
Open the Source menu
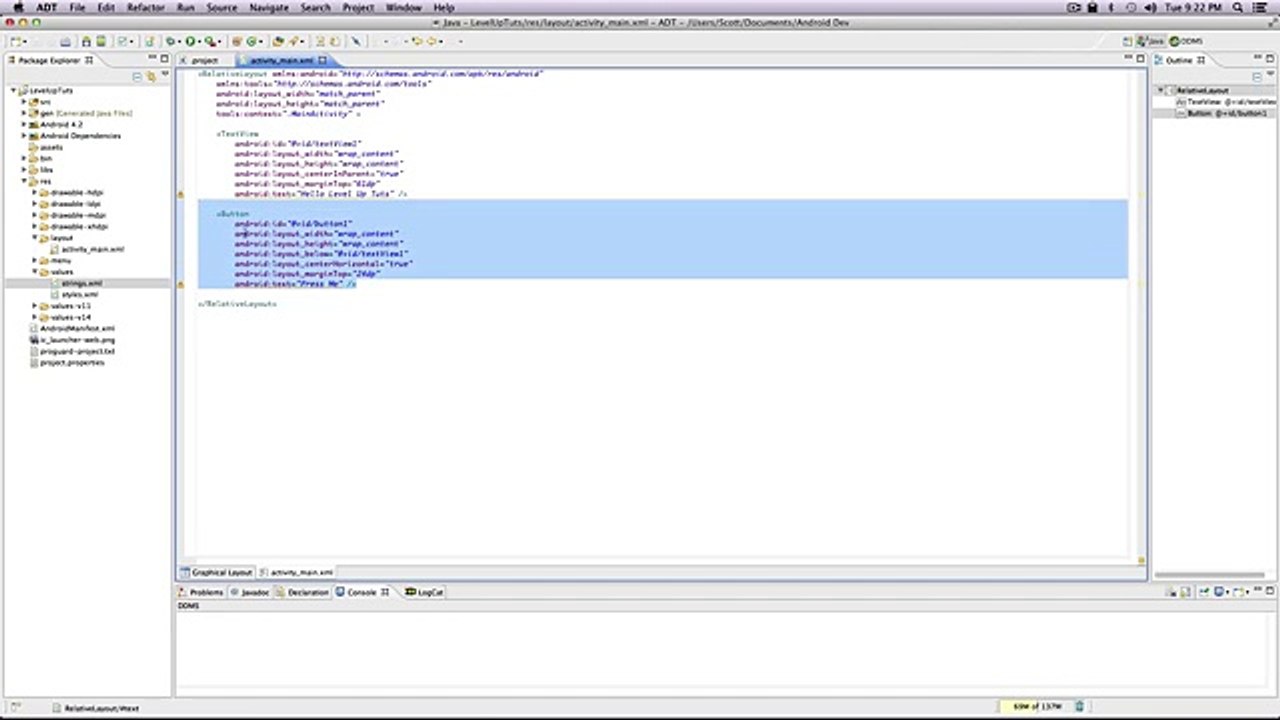click(221, 7)
